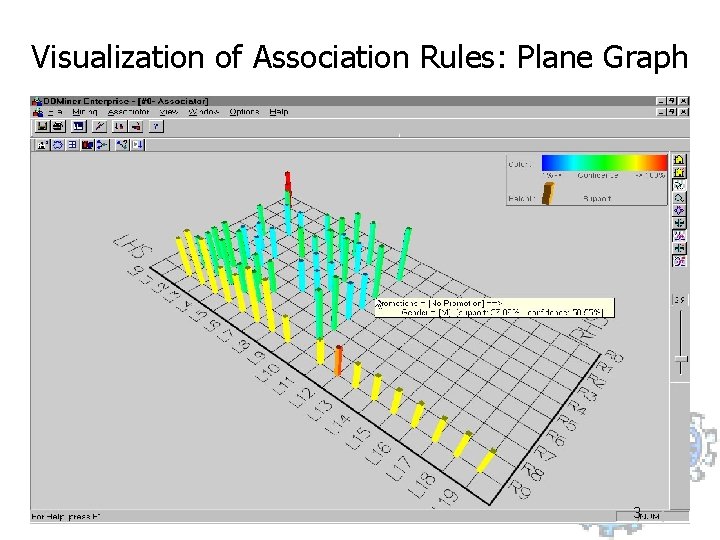Viewport: 720px width, 540px height.
Task: Click the bottom pink scribble icon on right
Action: tap(679, 261)
